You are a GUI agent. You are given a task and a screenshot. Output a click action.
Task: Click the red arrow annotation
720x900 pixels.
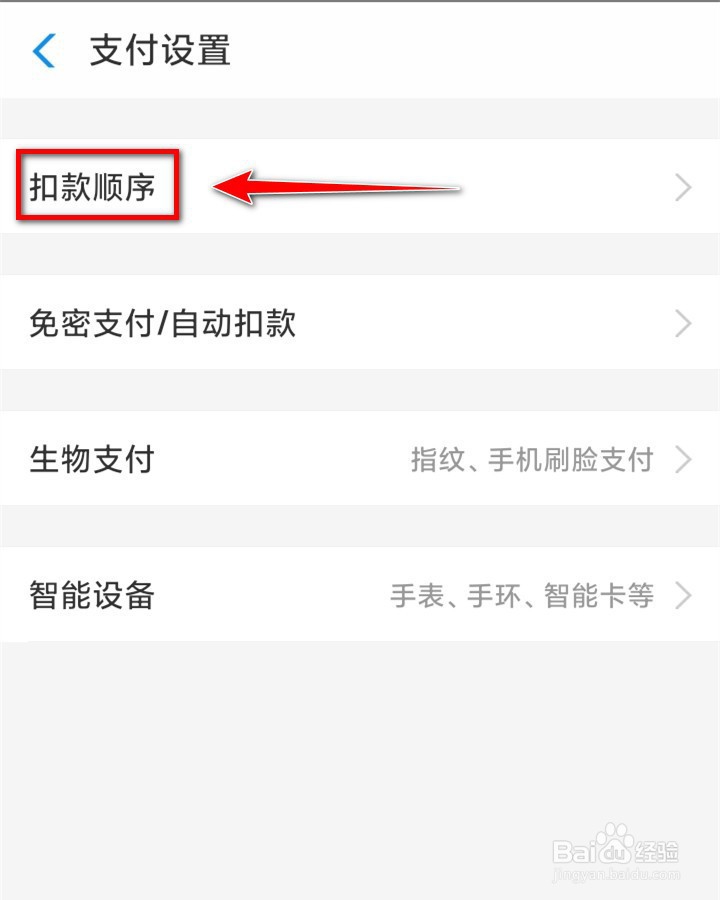336,187
